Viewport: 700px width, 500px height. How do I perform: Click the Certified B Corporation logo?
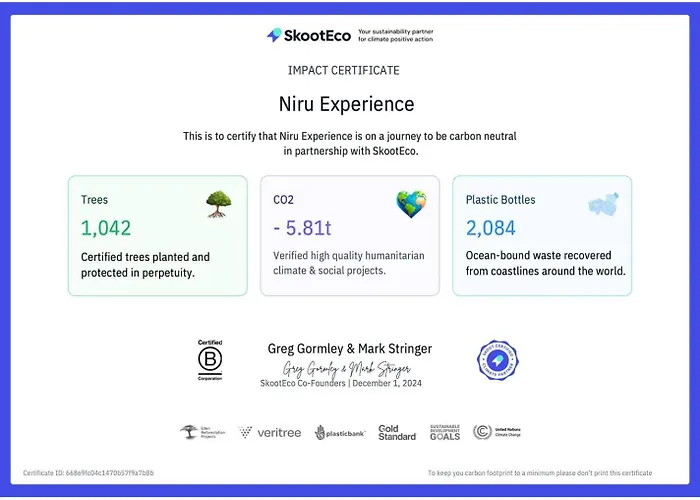(x=210, y=360)
